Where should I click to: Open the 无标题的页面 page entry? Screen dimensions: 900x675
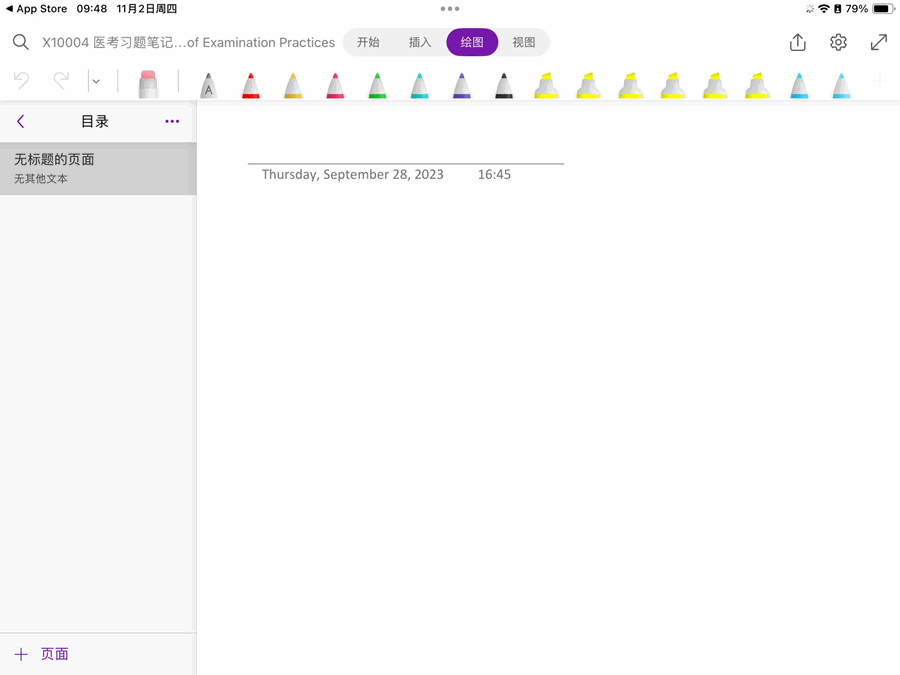(x=97, y=168)
